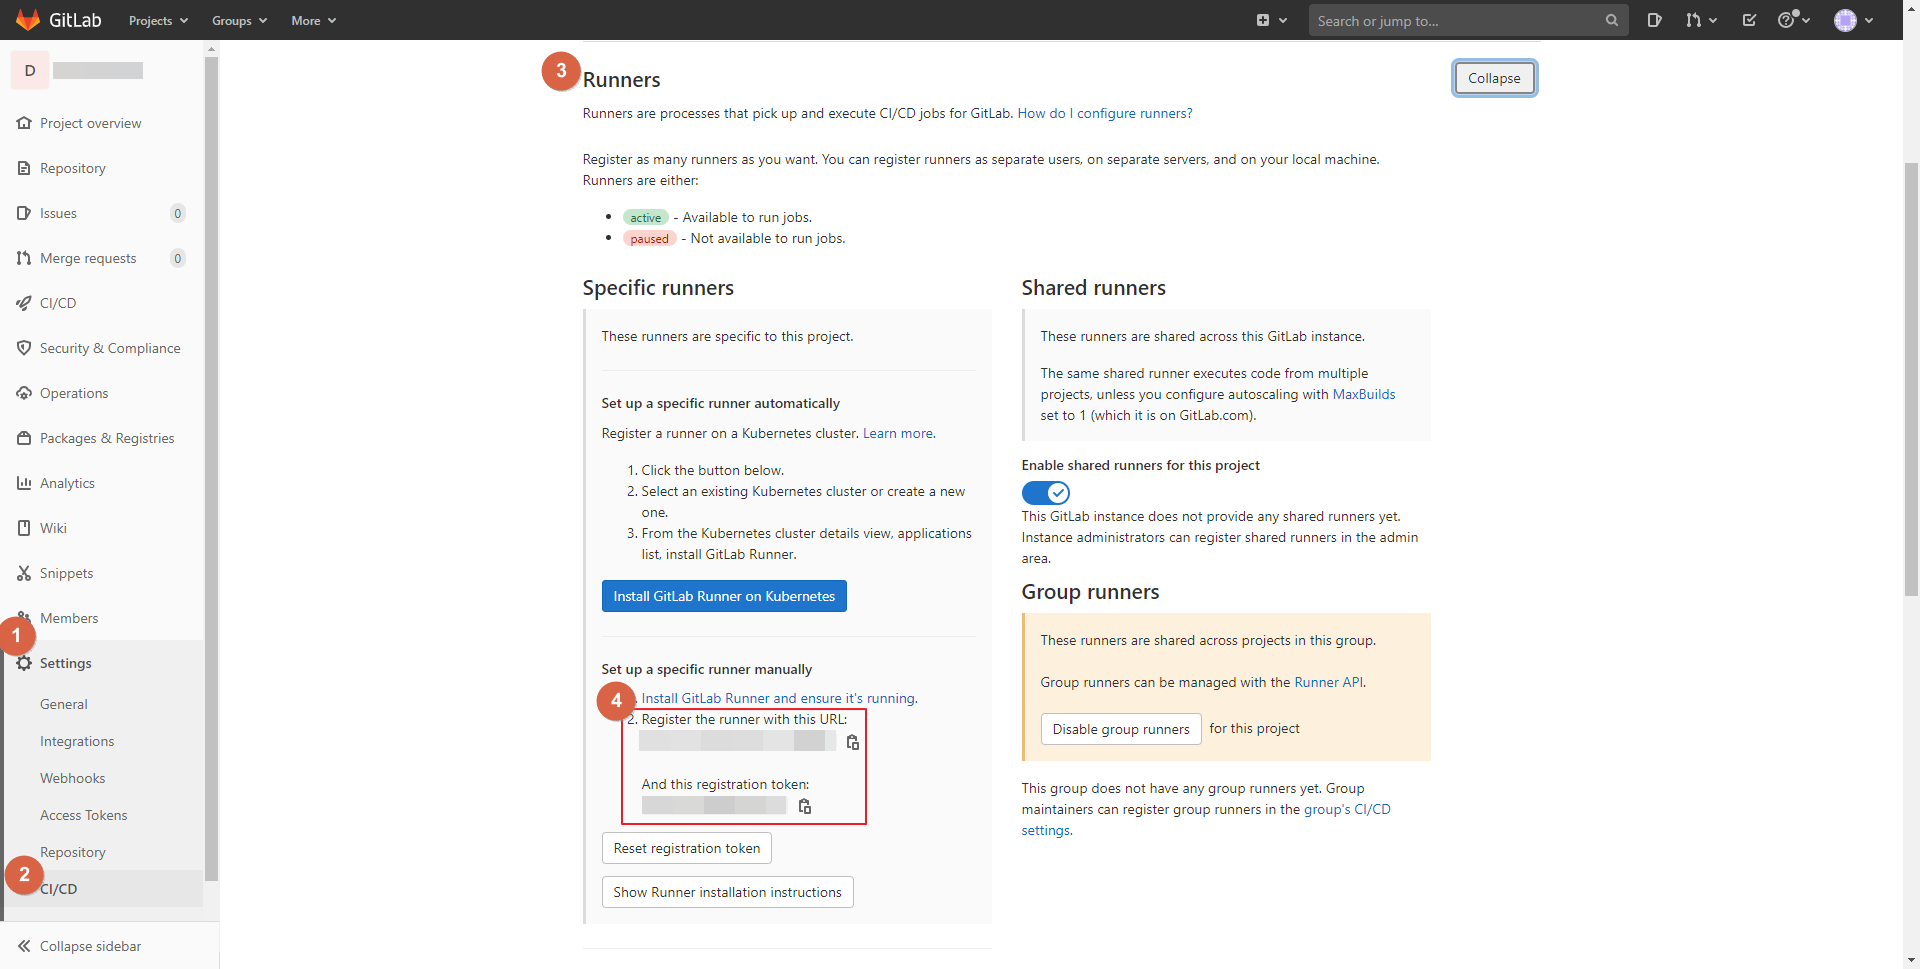
Task: Click the Snippets scissors icon
Action: coord(24,573)
